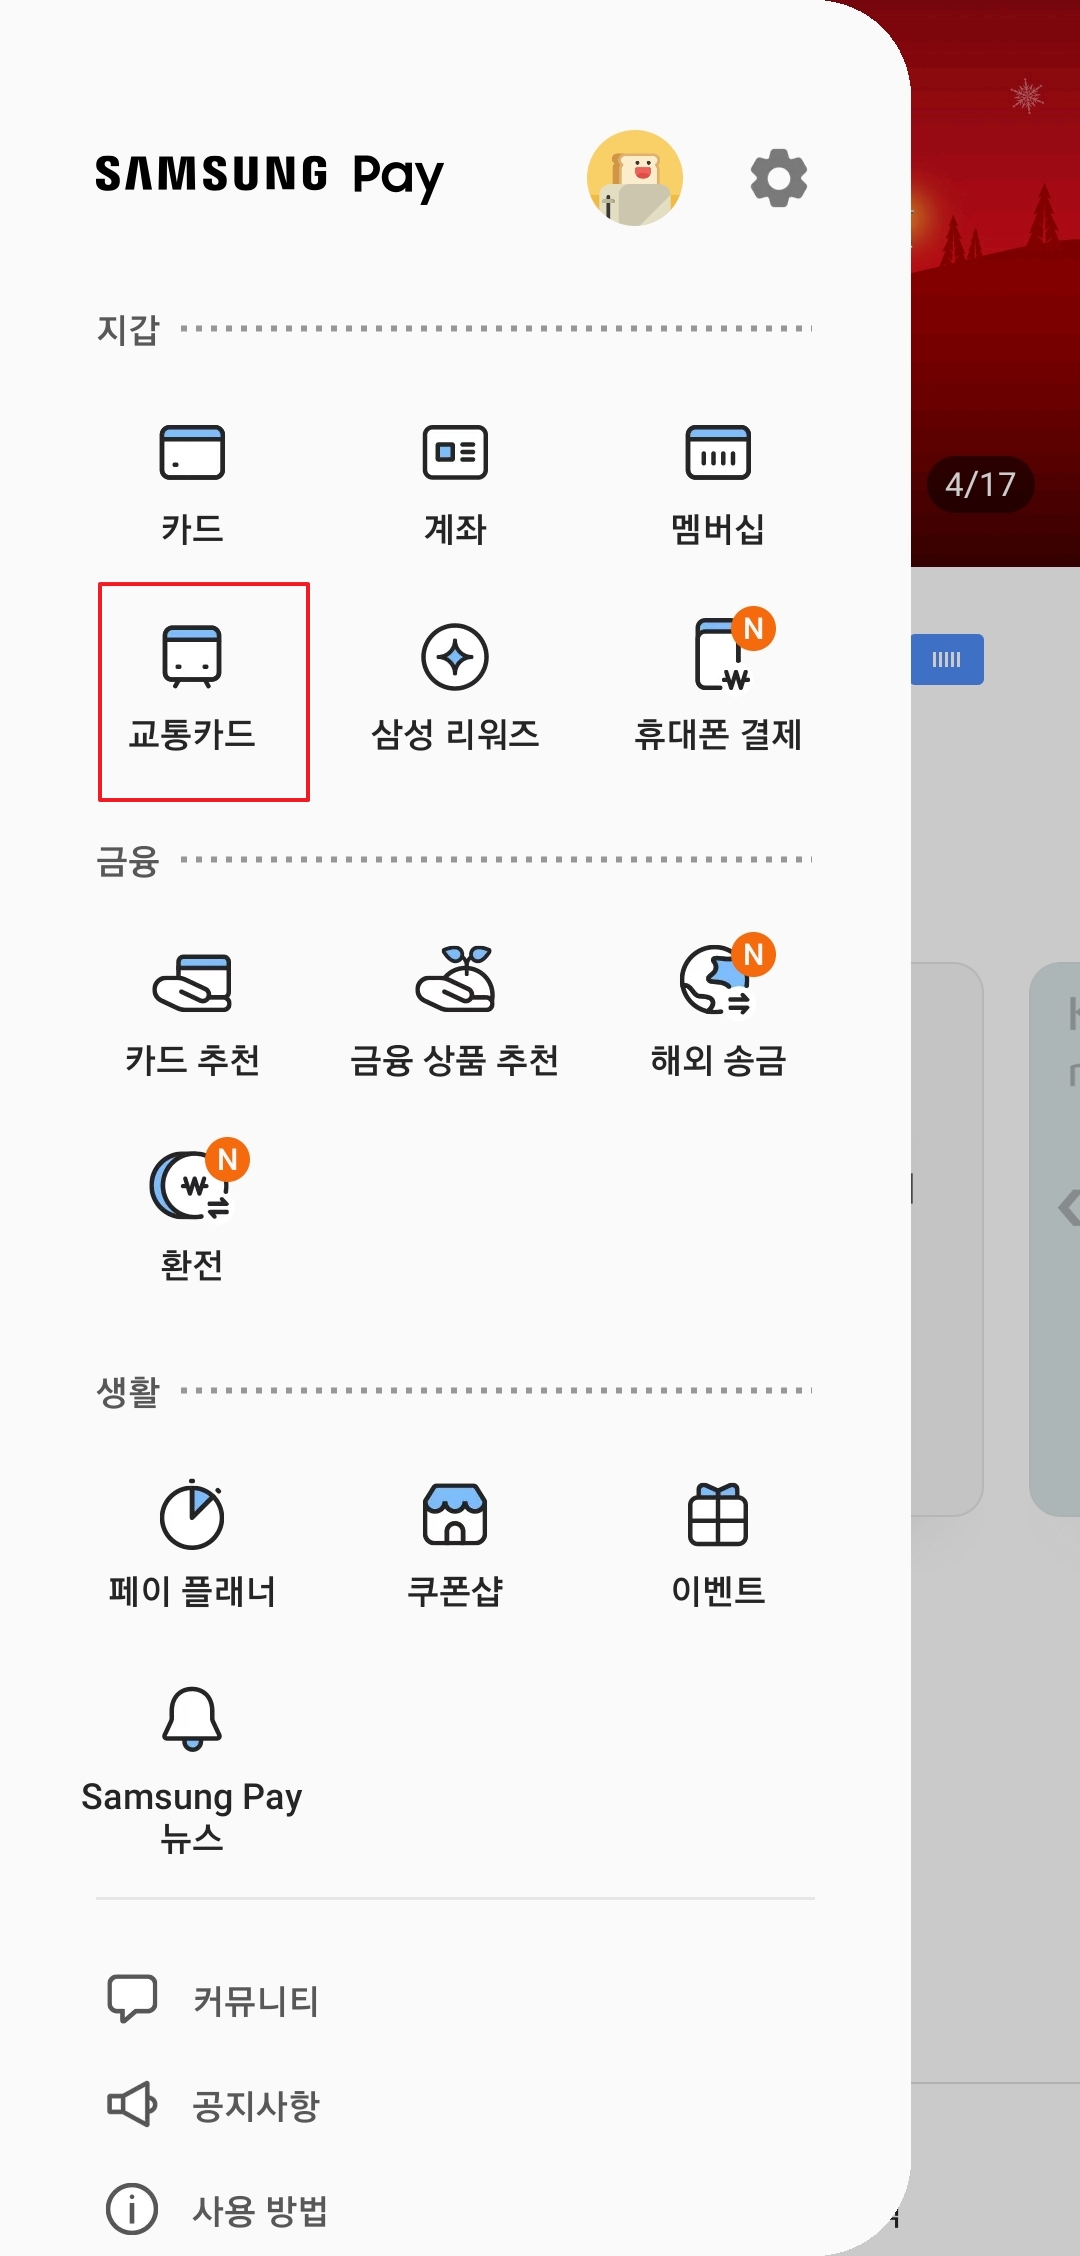The width and height of the screenshot is (1080, 2256).
Task: Tap the blue barcode button behind drawer
Action: (947, 659)
